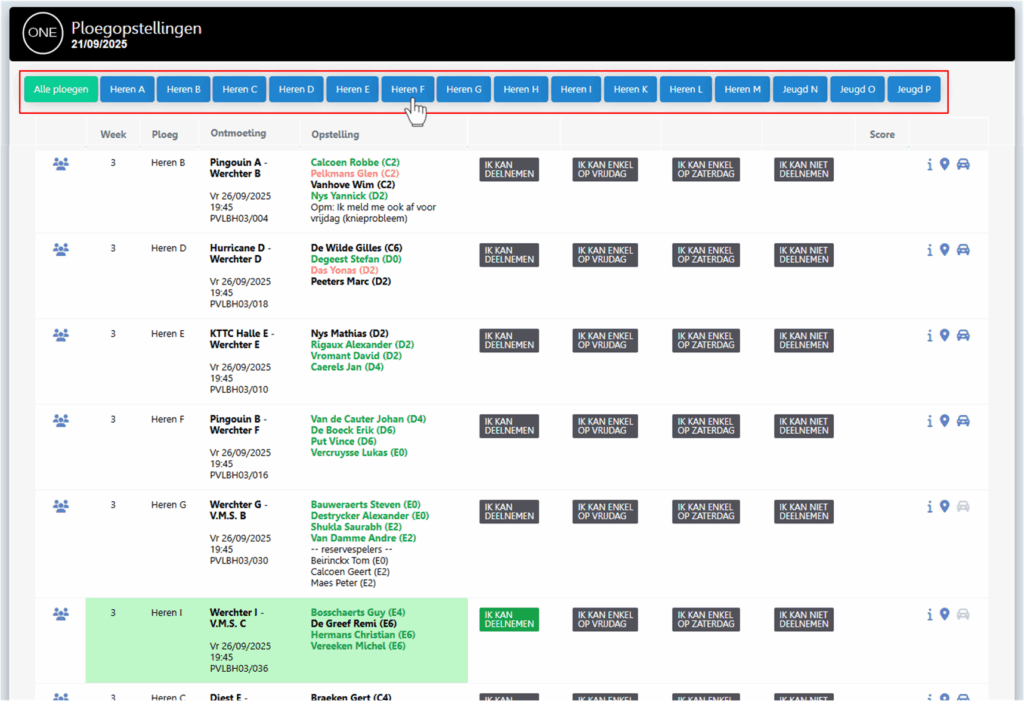The image size is (1024, 701).
Task: Click car icon for Heren F match
Action: (963, 421)
